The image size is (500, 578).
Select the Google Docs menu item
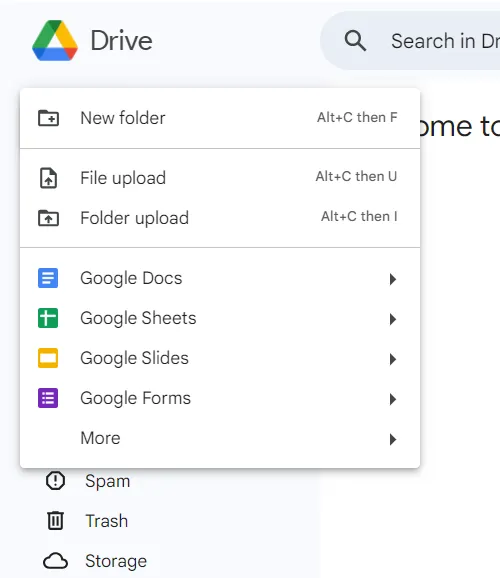pyautogui.click(x=220, y=278)
